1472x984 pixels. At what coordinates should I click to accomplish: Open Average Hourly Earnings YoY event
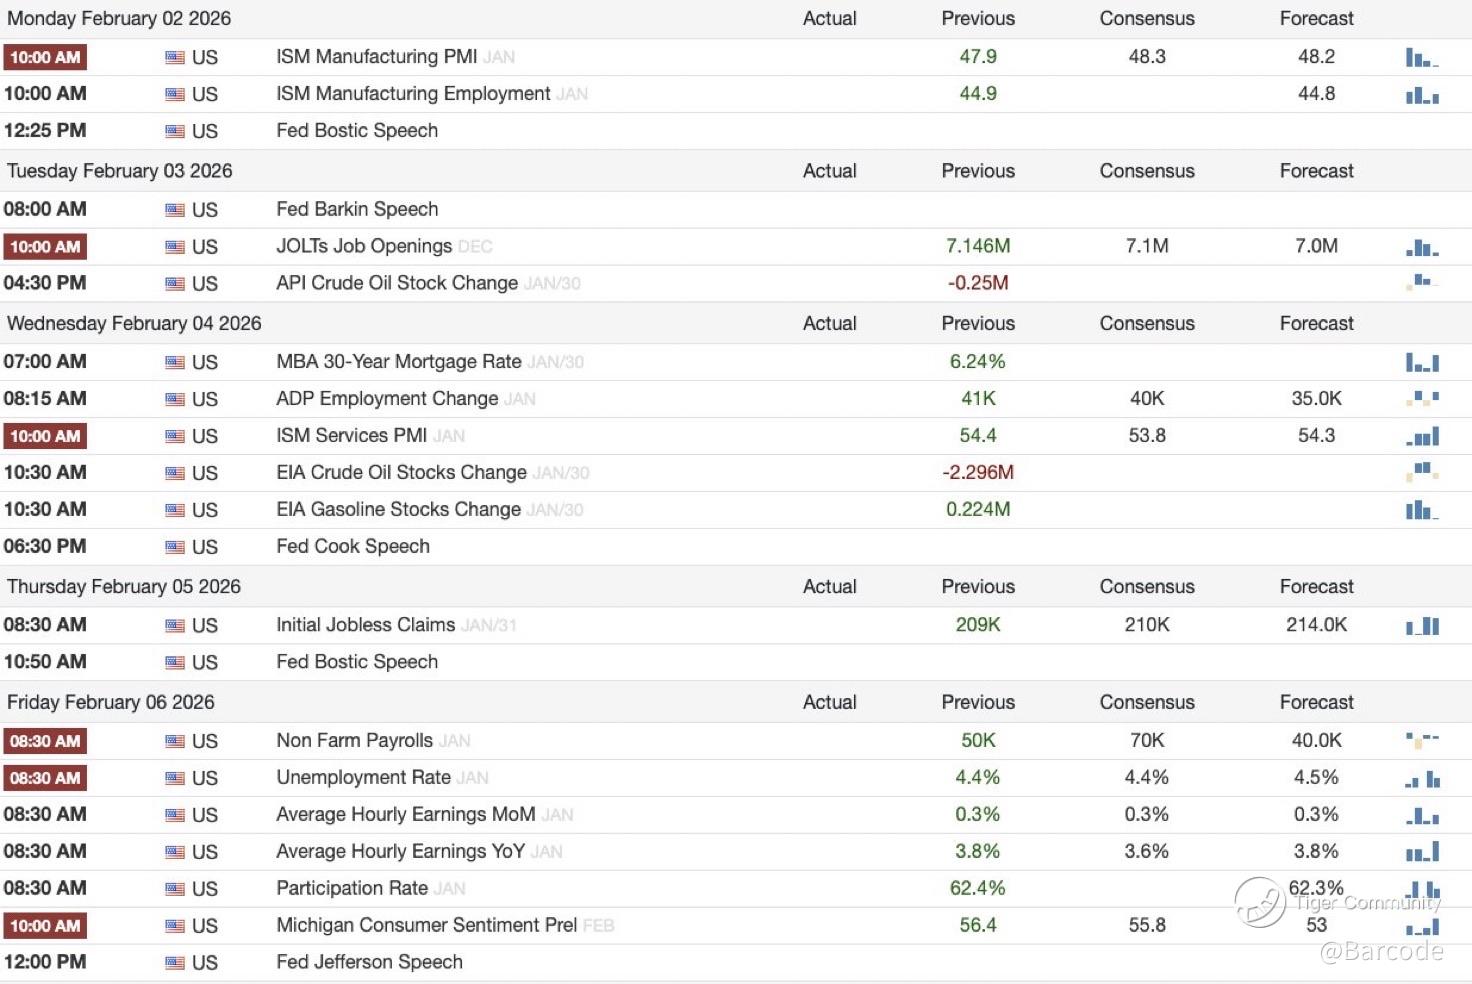(x=400, y=851)
